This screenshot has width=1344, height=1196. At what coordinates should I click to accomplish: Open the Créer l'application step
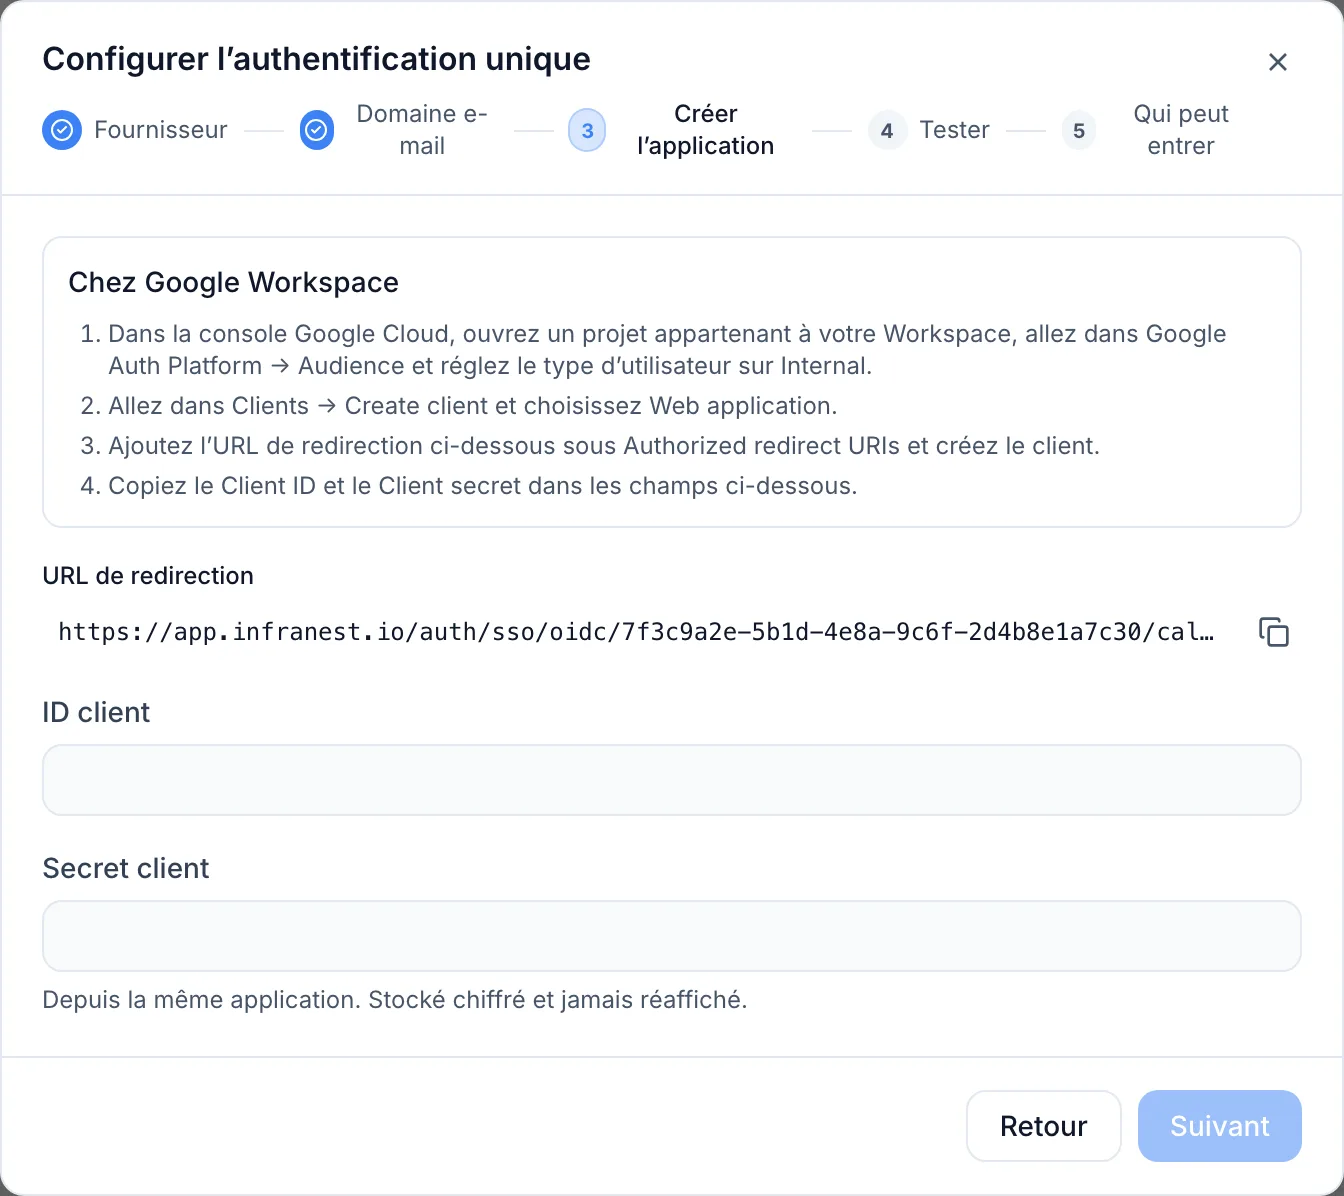(706, 130)
